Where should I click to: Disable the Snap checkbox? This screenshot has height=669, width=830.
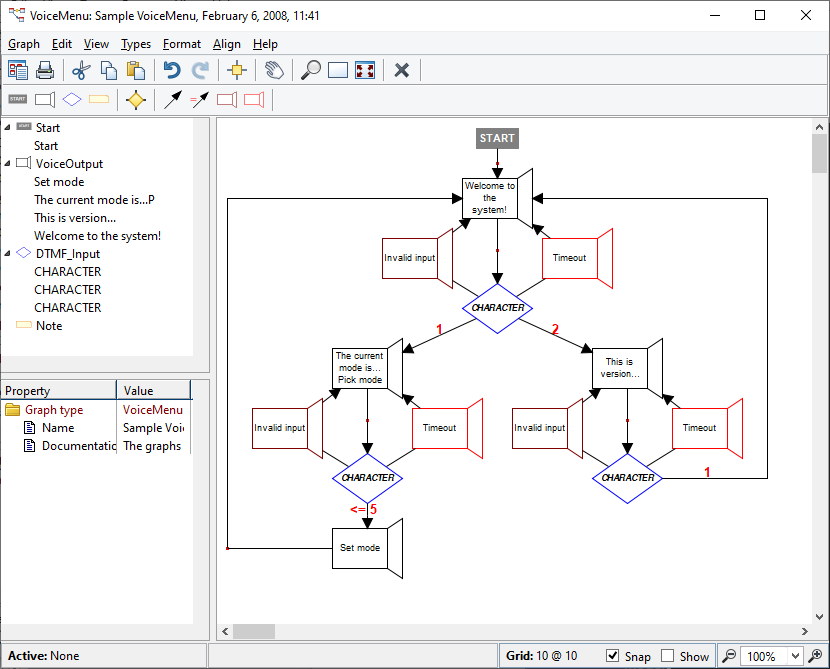pos(613,656)
